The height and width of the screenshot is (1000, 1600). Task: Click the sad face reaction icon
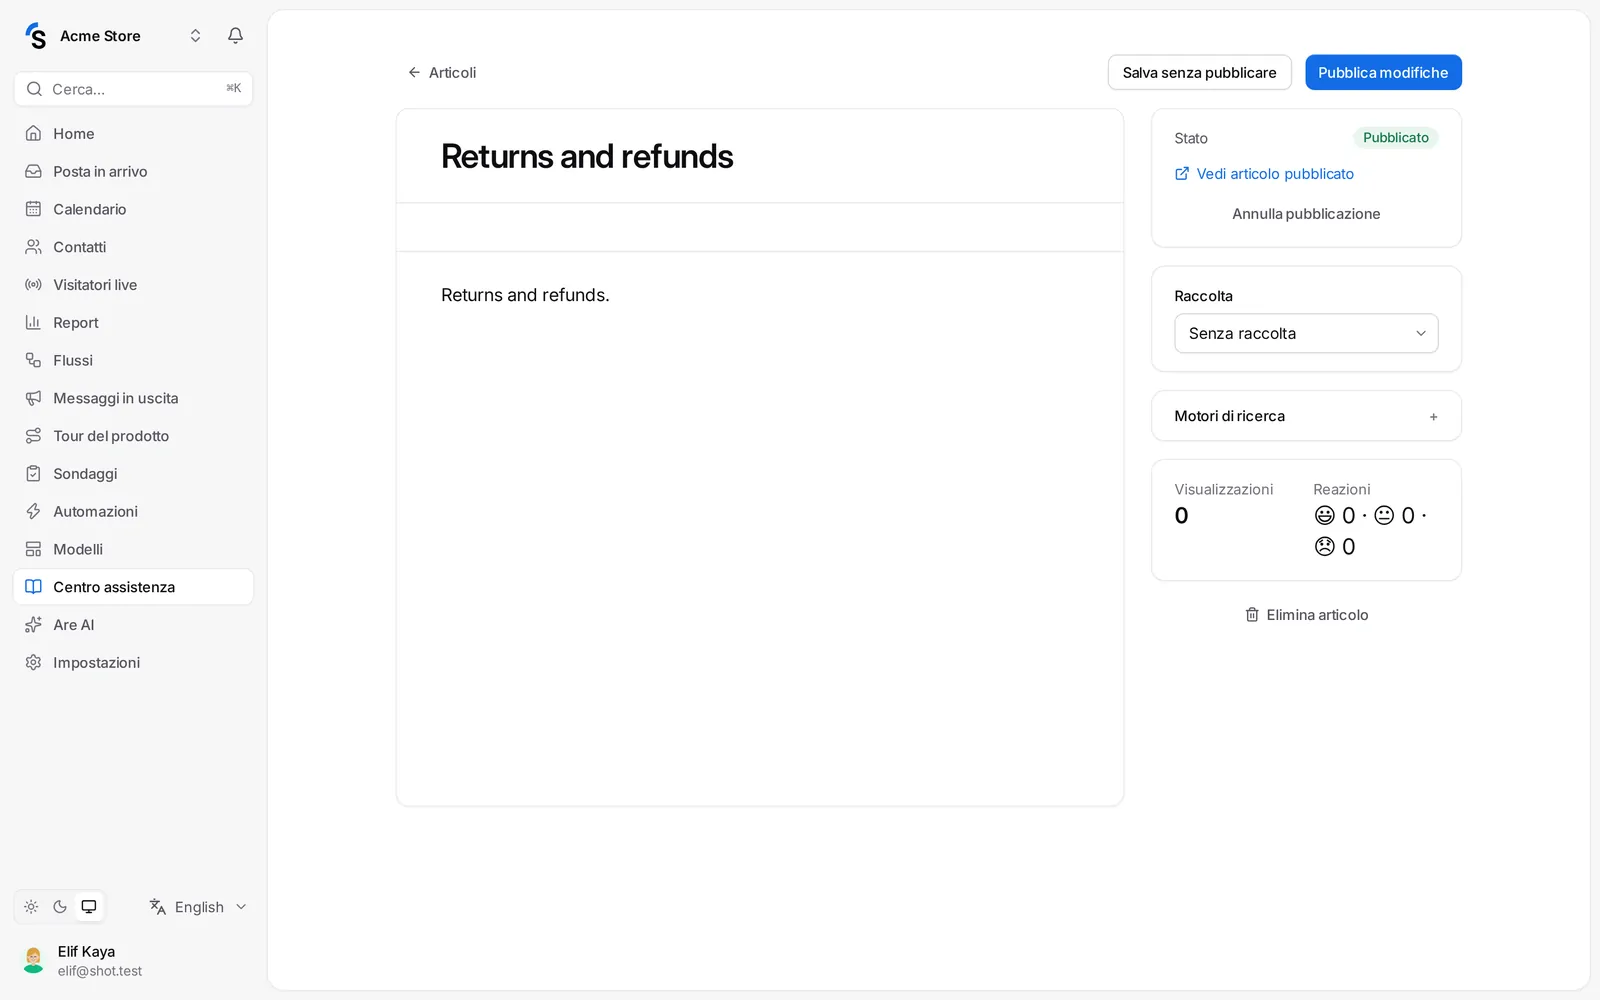click(x=1325, y=547)
